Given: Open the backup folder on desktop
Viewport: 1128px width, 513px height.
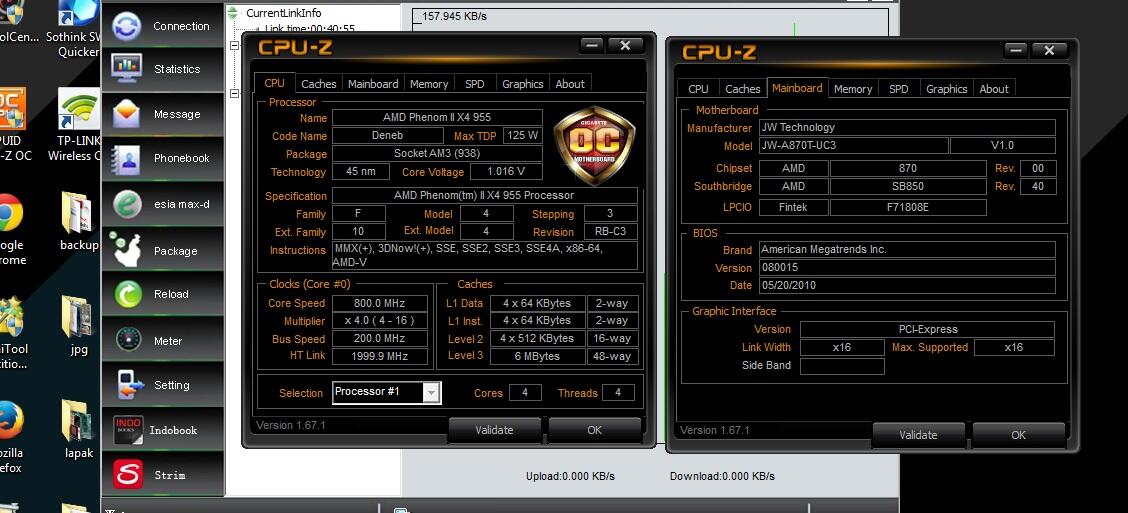Looking at the screenshot, I should point(78,221).
